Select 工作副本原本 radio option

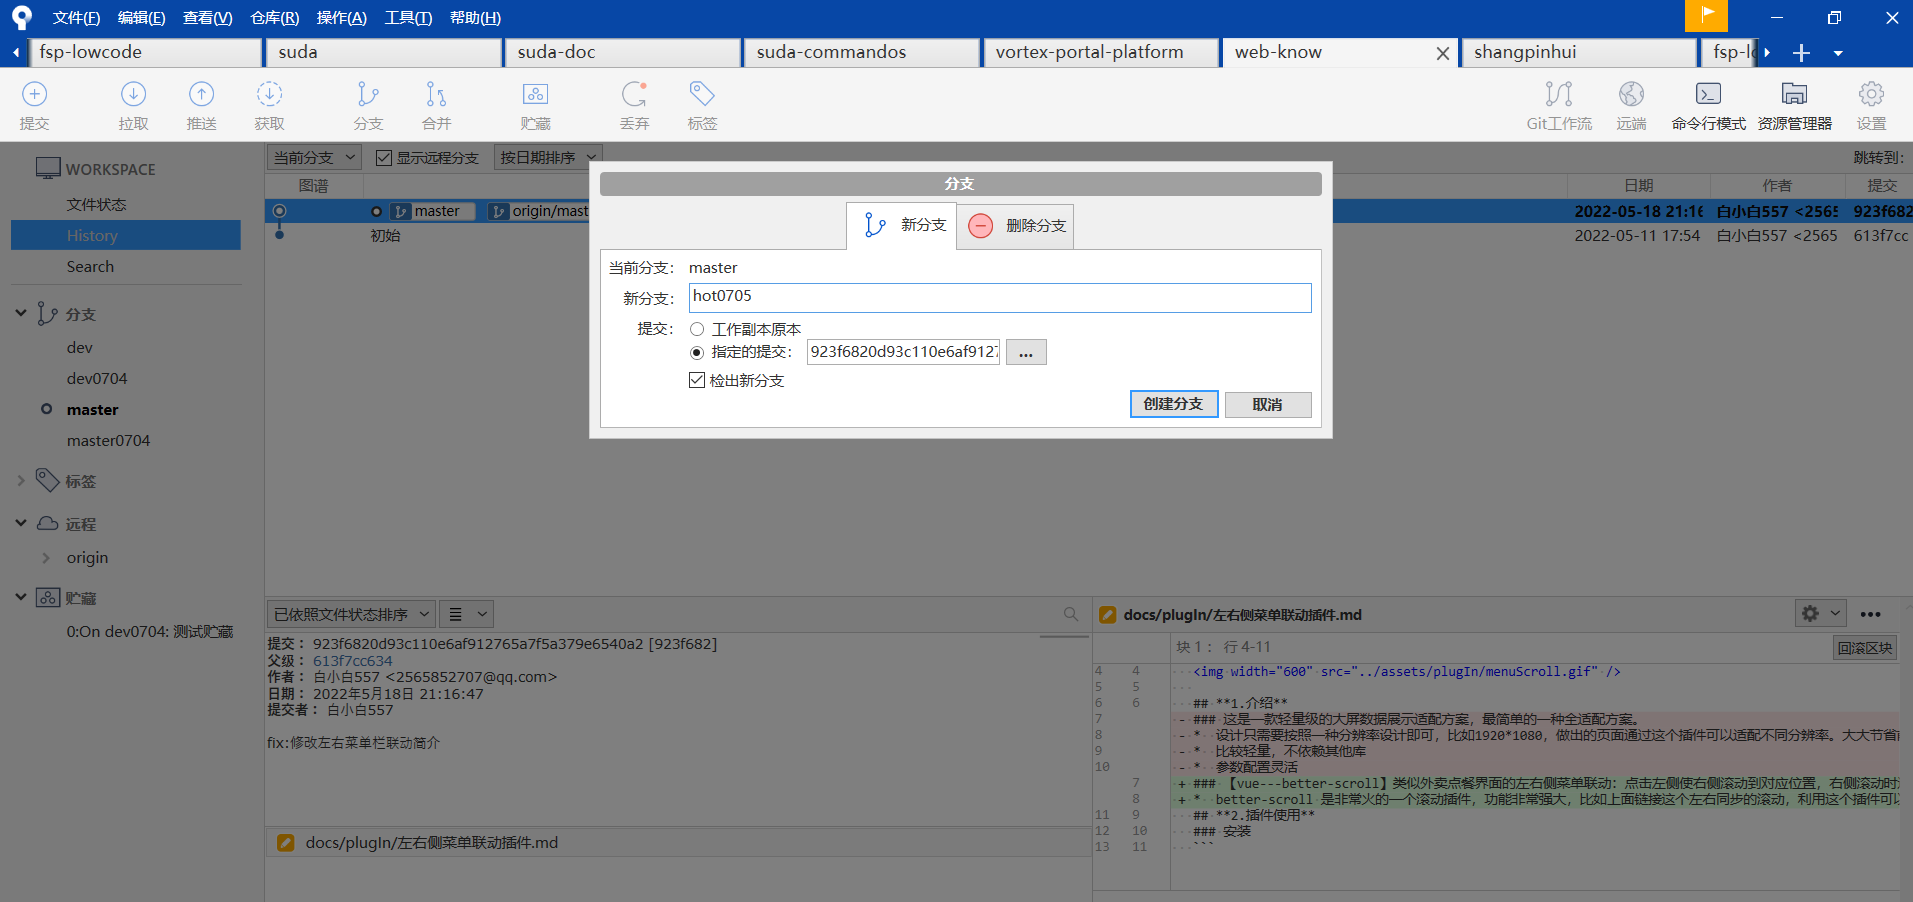coord(697,329)
